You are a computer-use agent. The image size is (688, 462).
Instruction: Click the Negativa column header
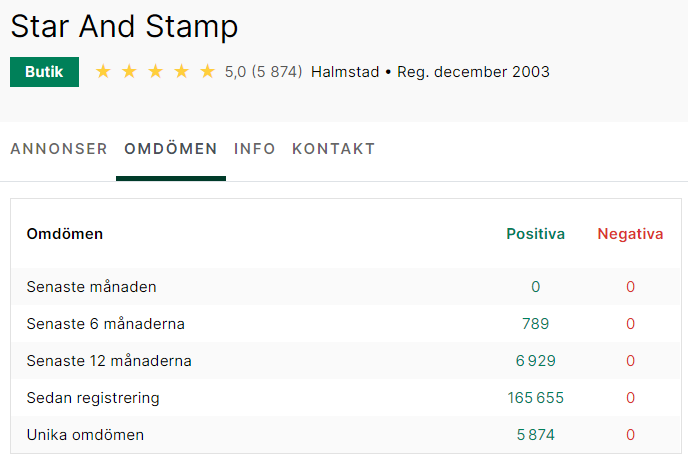630,234
